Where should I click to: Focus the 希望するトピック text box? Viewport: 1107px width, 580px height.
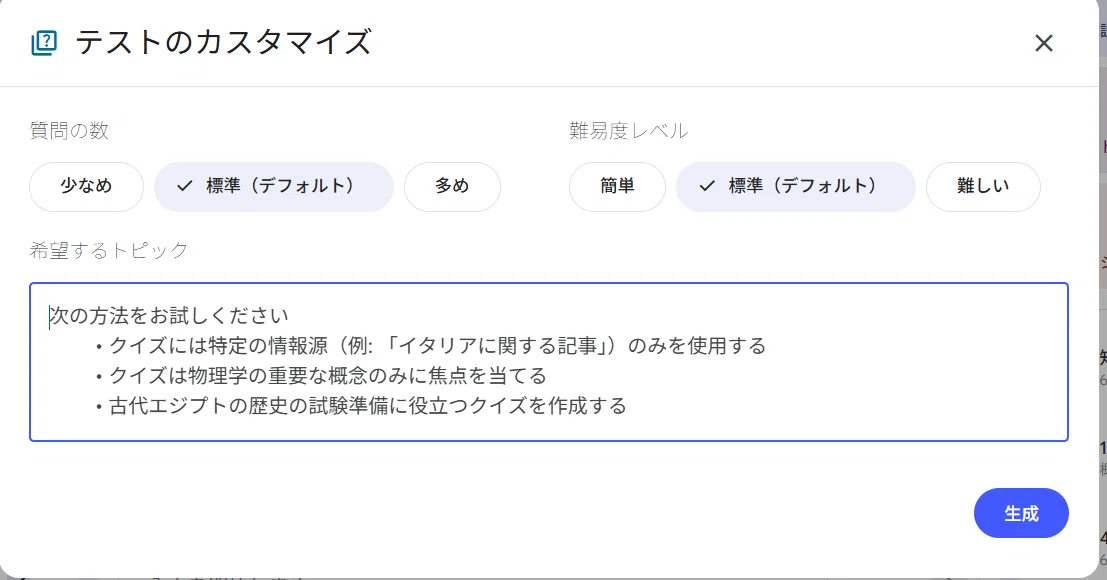549,362
